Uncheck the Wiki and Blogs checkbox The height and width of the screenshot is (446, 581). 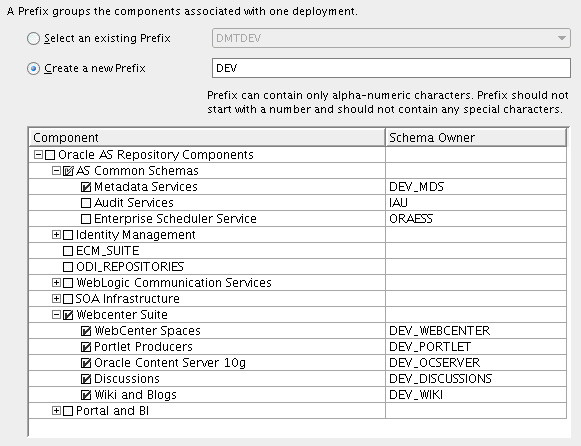86,395
